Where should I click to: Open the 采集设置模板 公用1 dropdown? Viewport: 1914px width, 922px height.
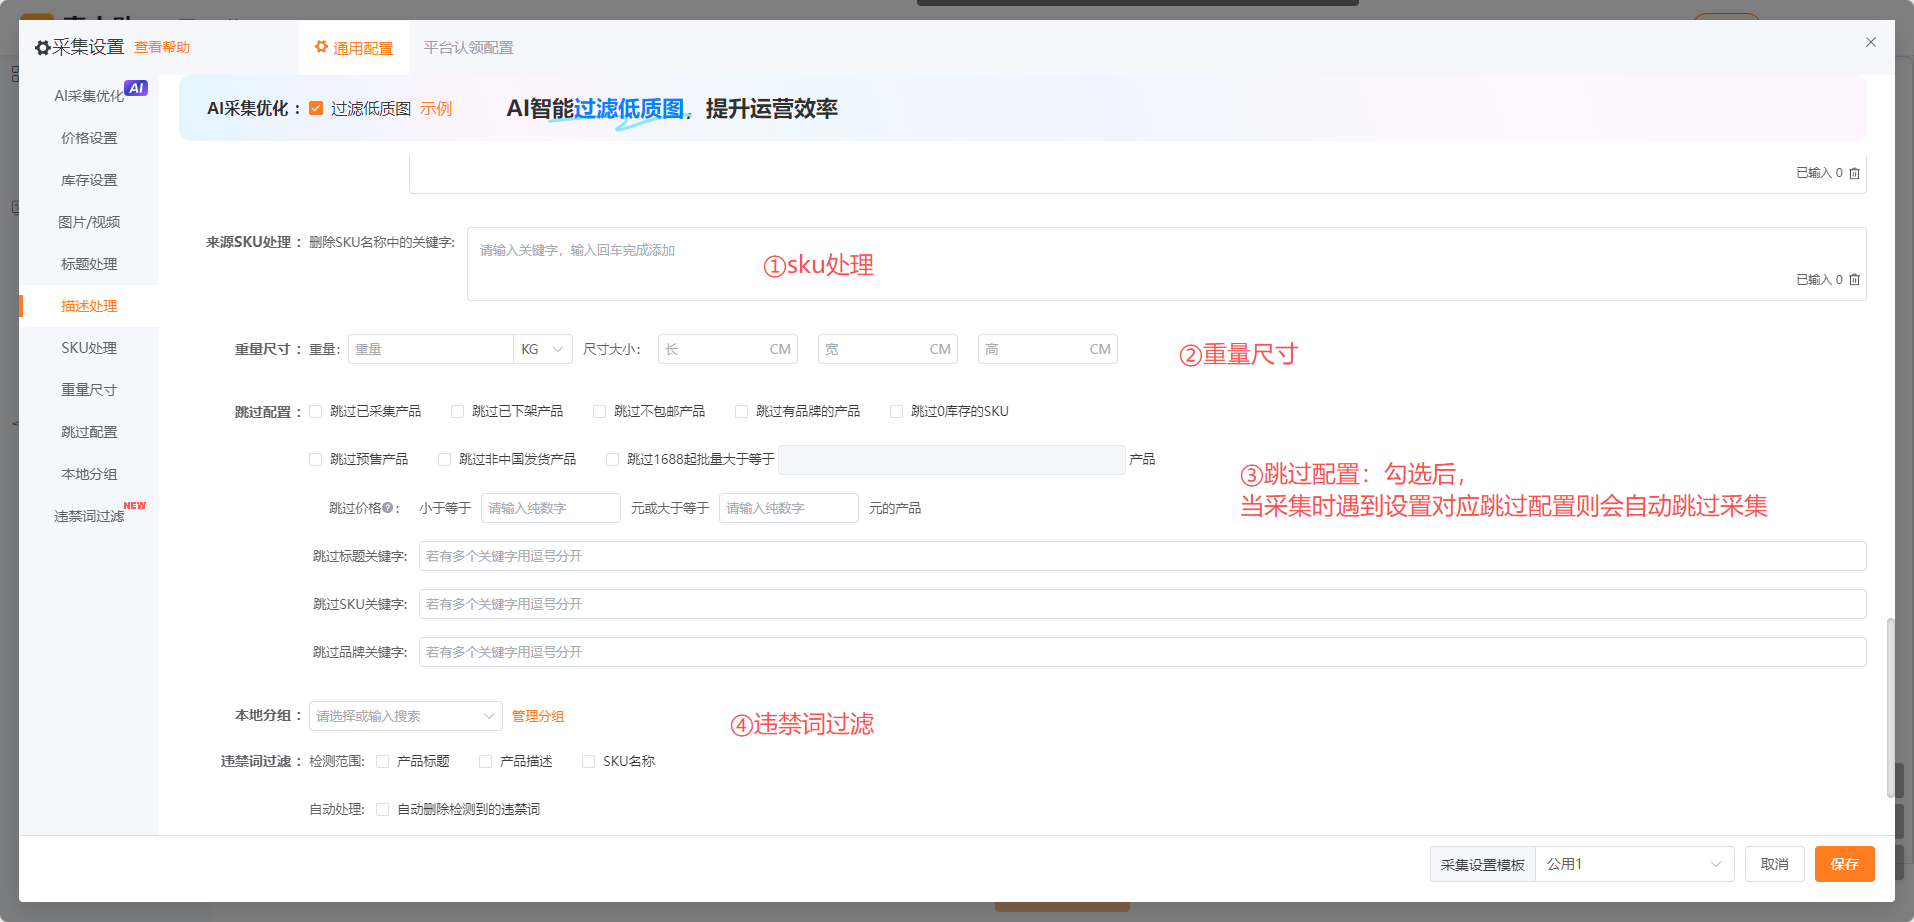(1634, 864)
